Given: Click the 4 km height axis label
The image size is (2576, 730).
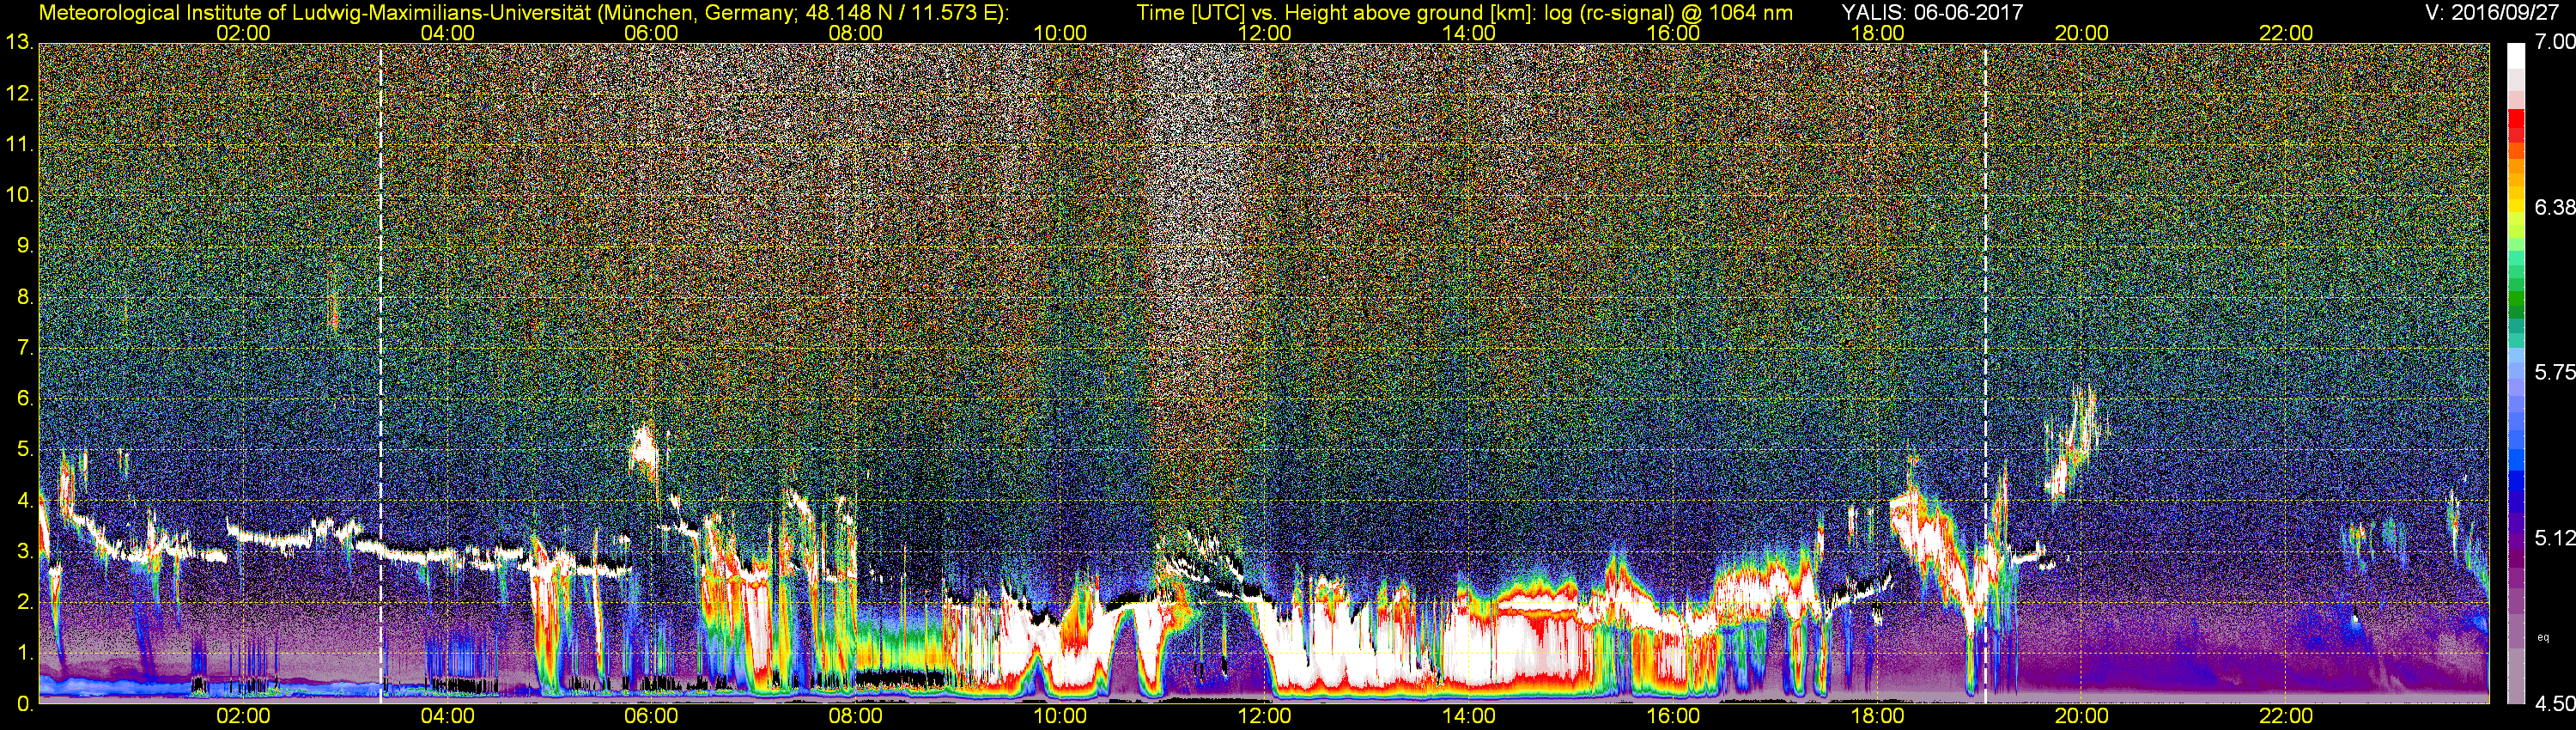Looking at the screenshot, I should point(25,501).
